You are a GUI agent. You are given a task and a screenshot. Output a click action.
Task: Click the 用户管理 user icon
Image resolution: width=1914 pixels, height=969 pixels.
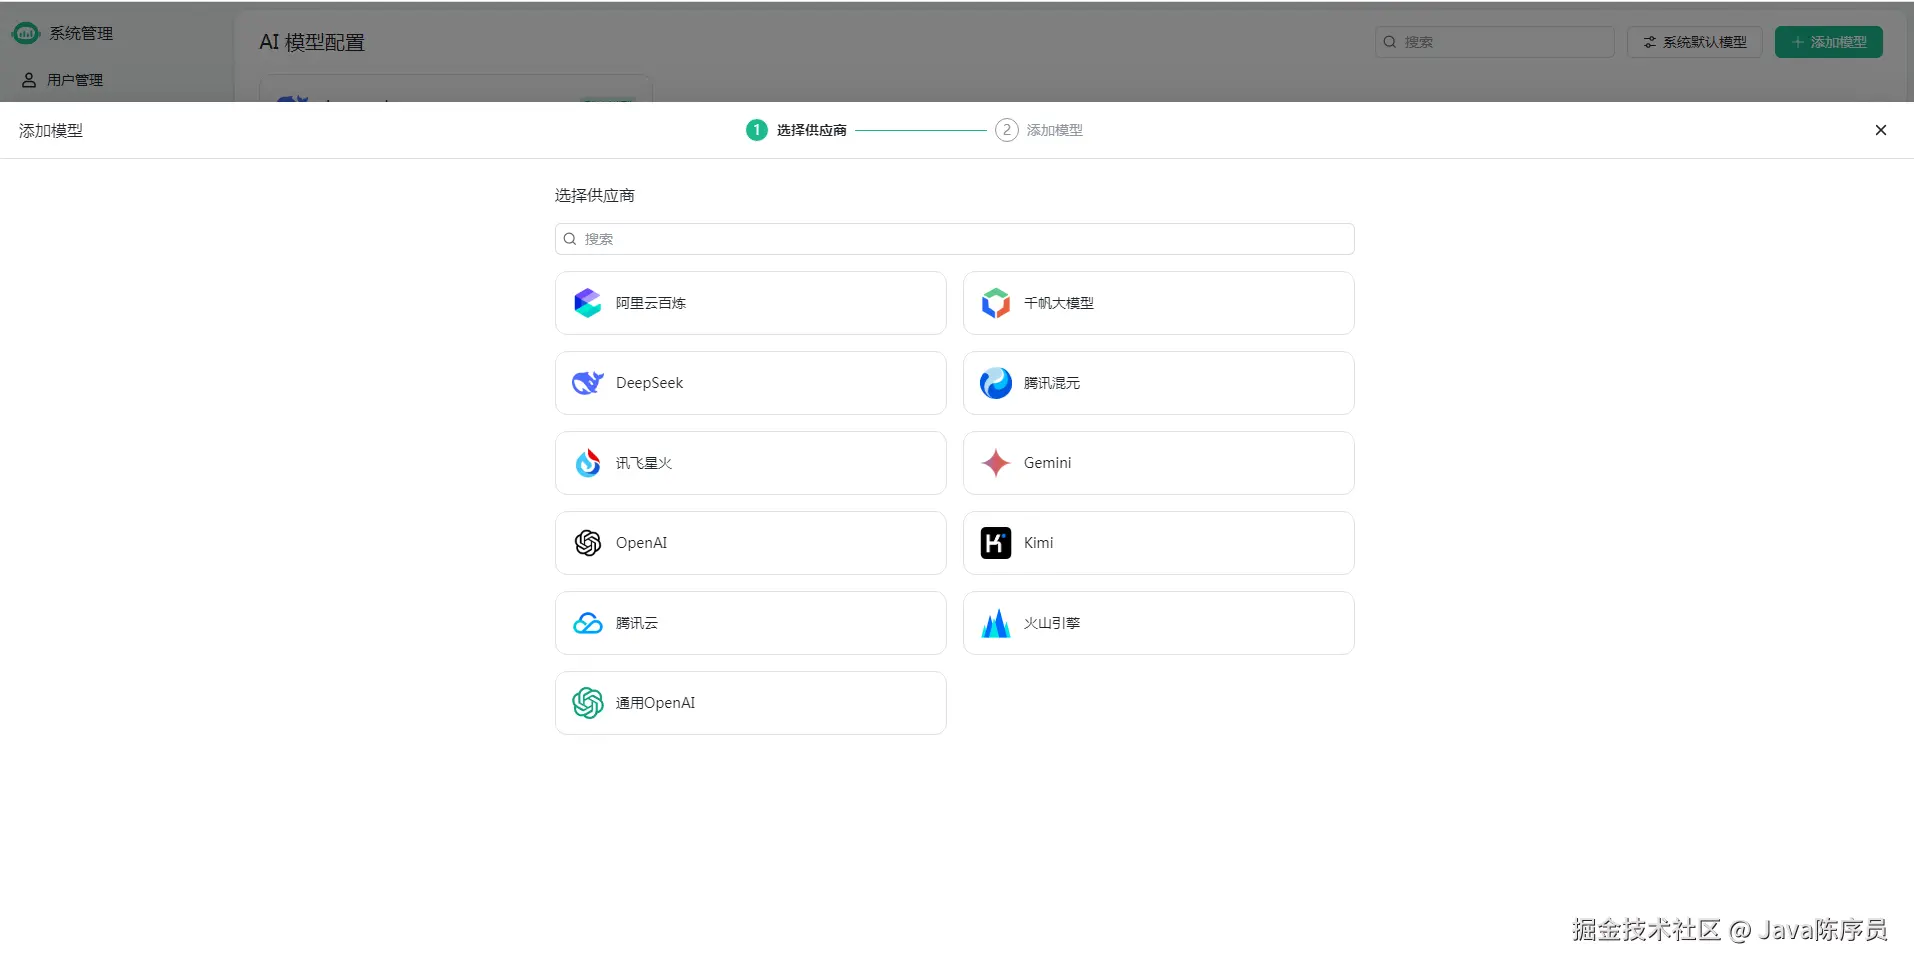(x=29, y=80)
